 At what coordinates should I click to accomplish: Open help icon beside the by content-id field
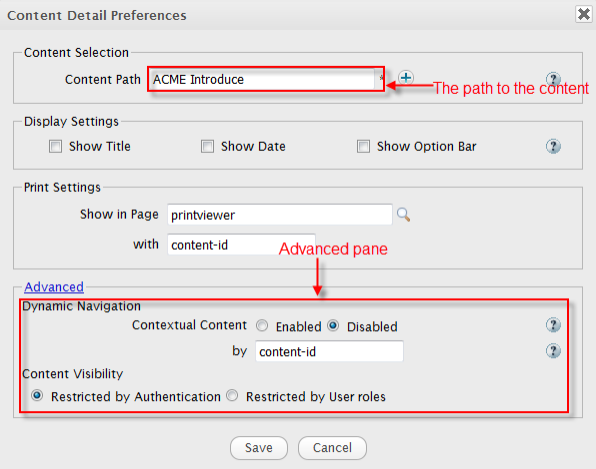click(553, 351)
